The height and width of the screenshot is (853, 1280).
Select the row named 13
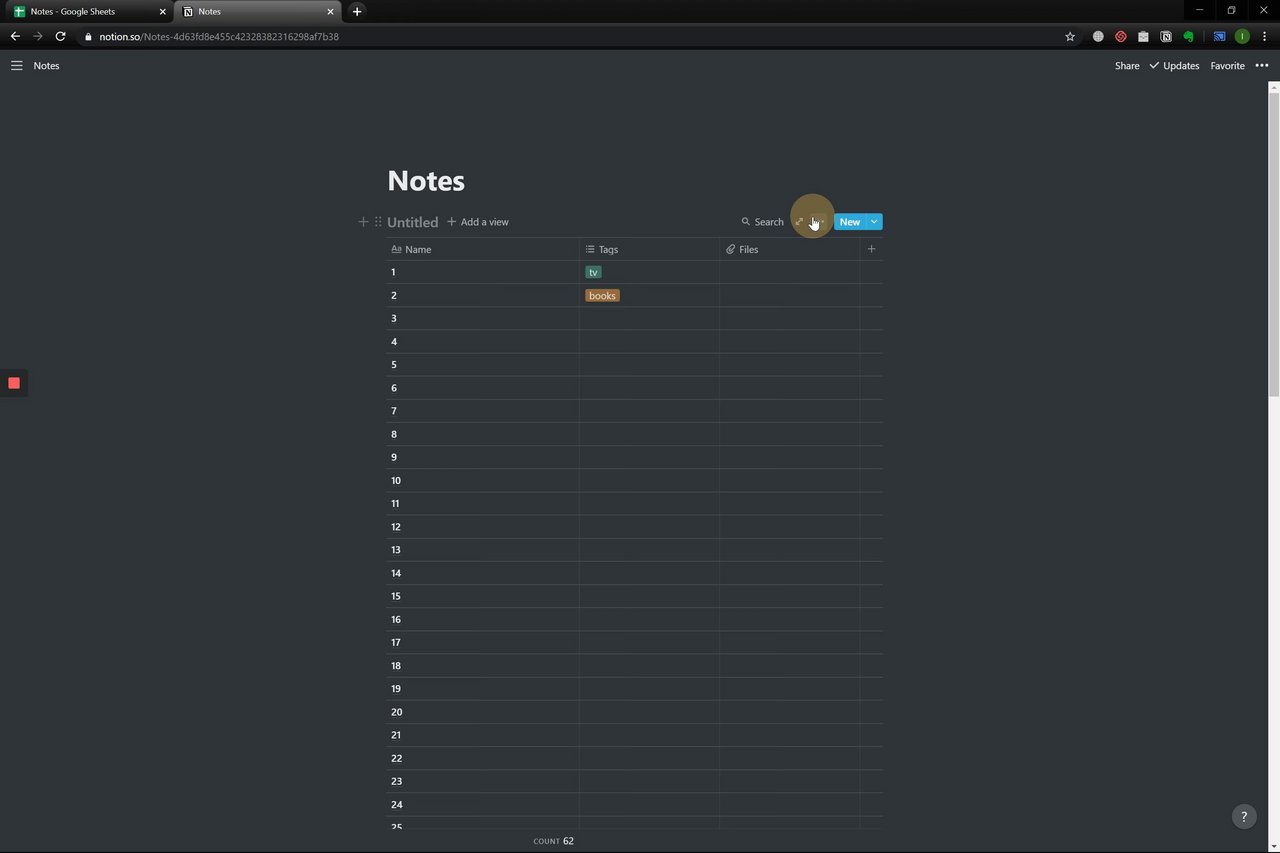483,550
